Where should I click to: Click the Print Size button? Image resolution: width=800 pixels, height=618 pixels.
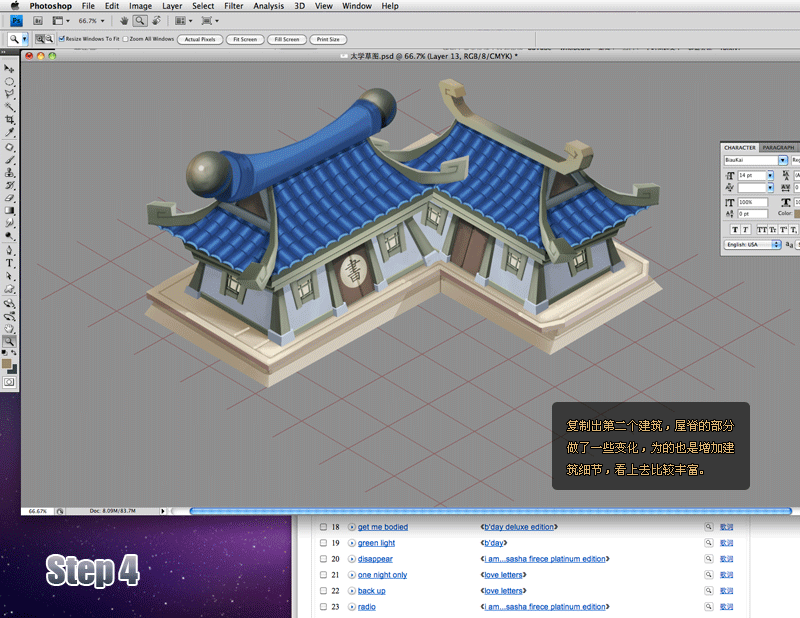328,39
